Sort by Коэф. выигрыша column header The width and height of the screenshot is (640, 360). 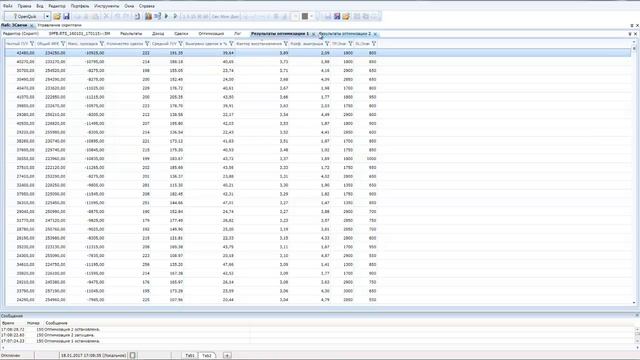pos(307,44)
